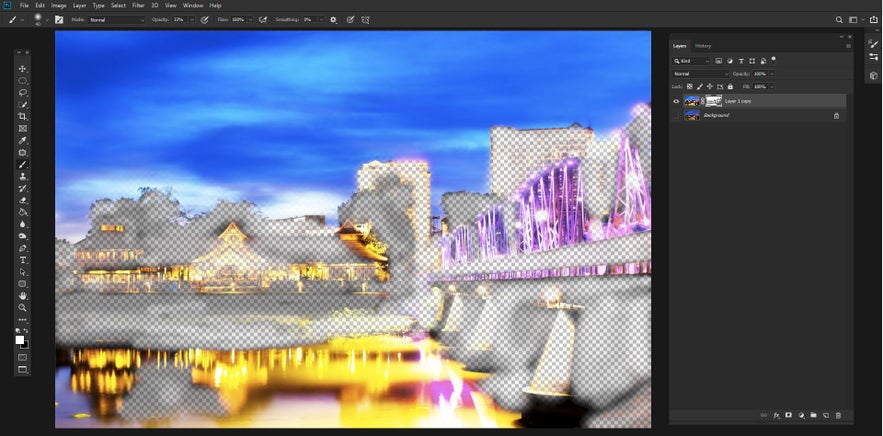
Task: Enable airbrush-style build-up
Action: [x=263, y=20]
